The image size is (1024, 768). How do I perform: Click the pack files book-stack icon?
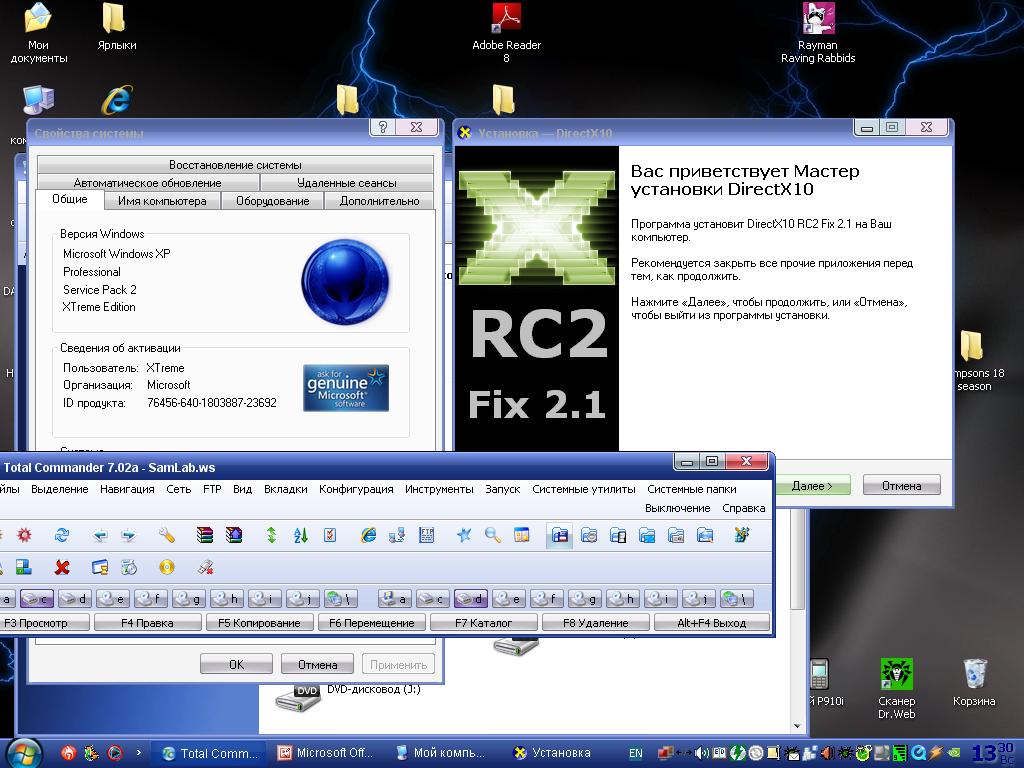coord(205,536)
